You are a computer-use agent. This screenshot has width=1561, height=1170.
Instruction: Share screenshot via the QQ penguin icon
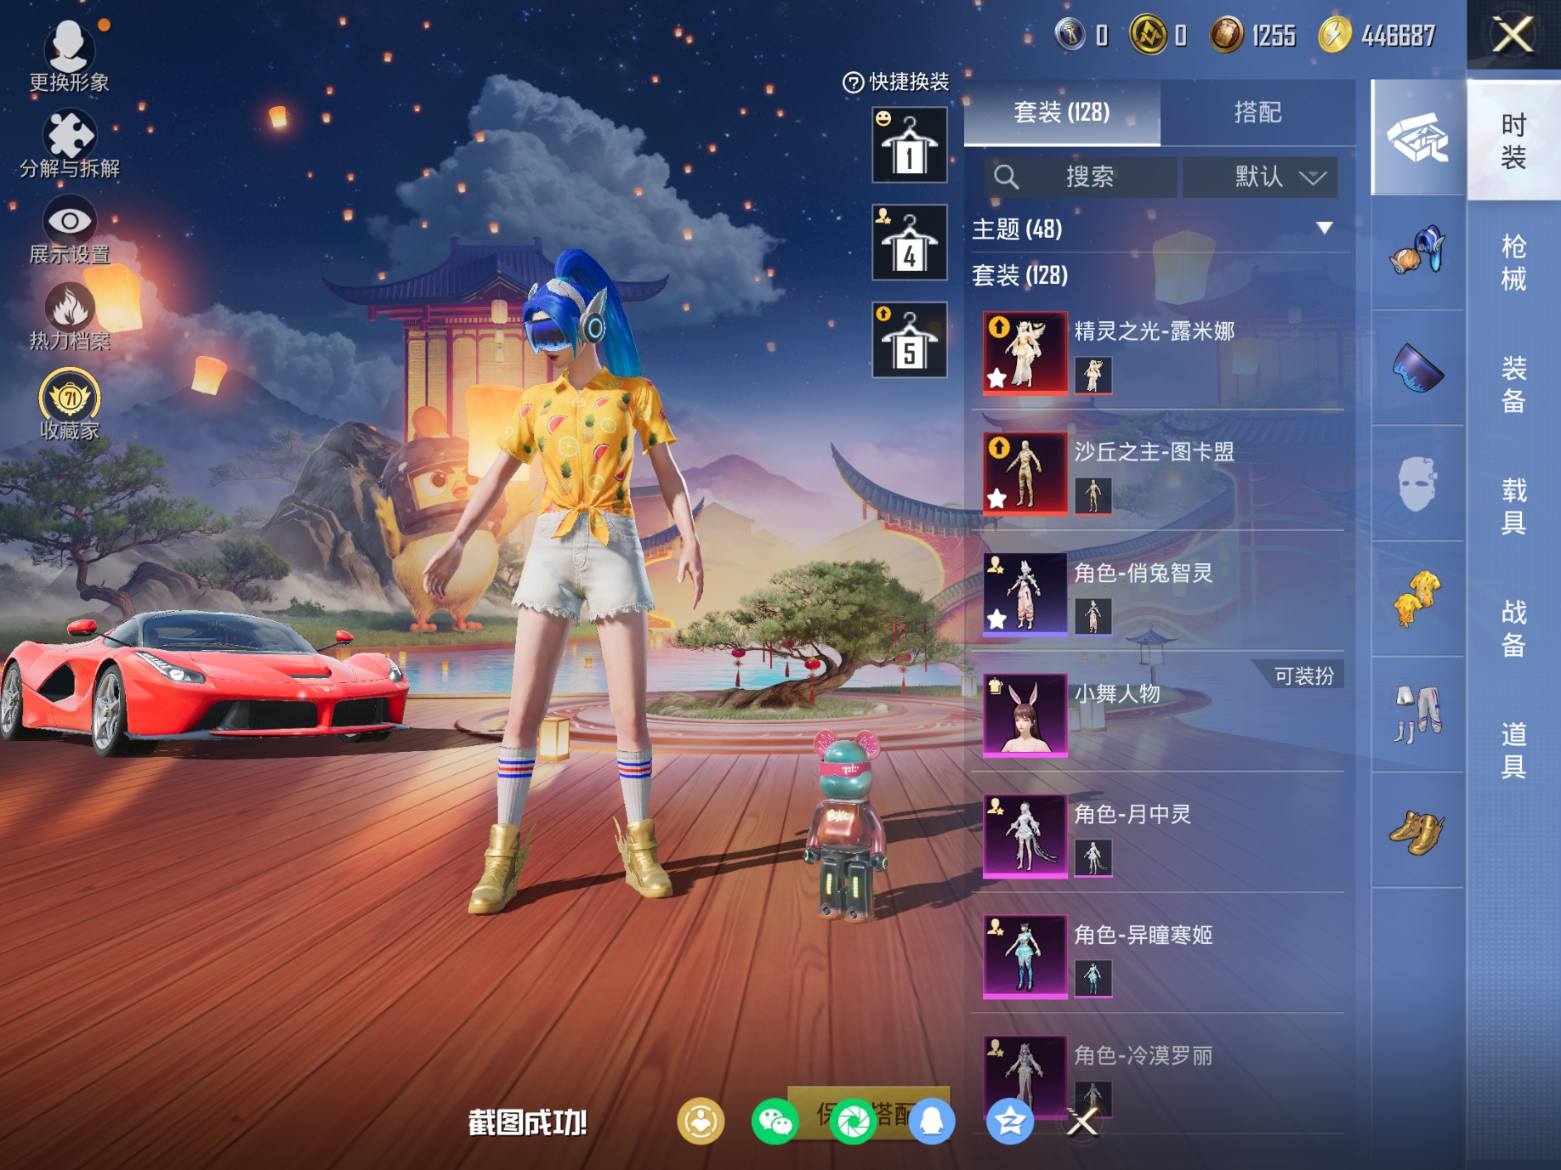click(931, 1121)
